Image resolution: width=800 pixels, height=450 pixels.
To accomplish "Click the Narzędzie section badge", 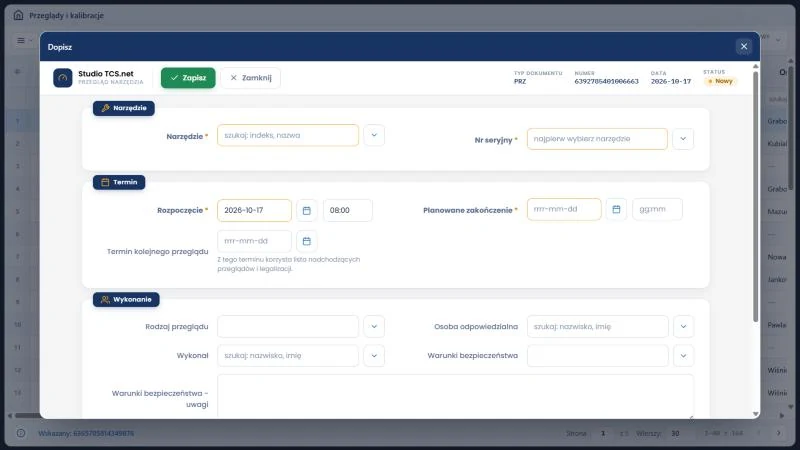I will pyautogui.click(x=123, y=108).
